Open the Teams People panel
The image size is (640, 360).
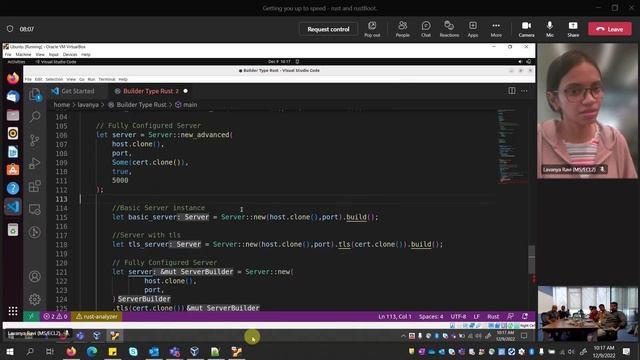click(402, 29)
